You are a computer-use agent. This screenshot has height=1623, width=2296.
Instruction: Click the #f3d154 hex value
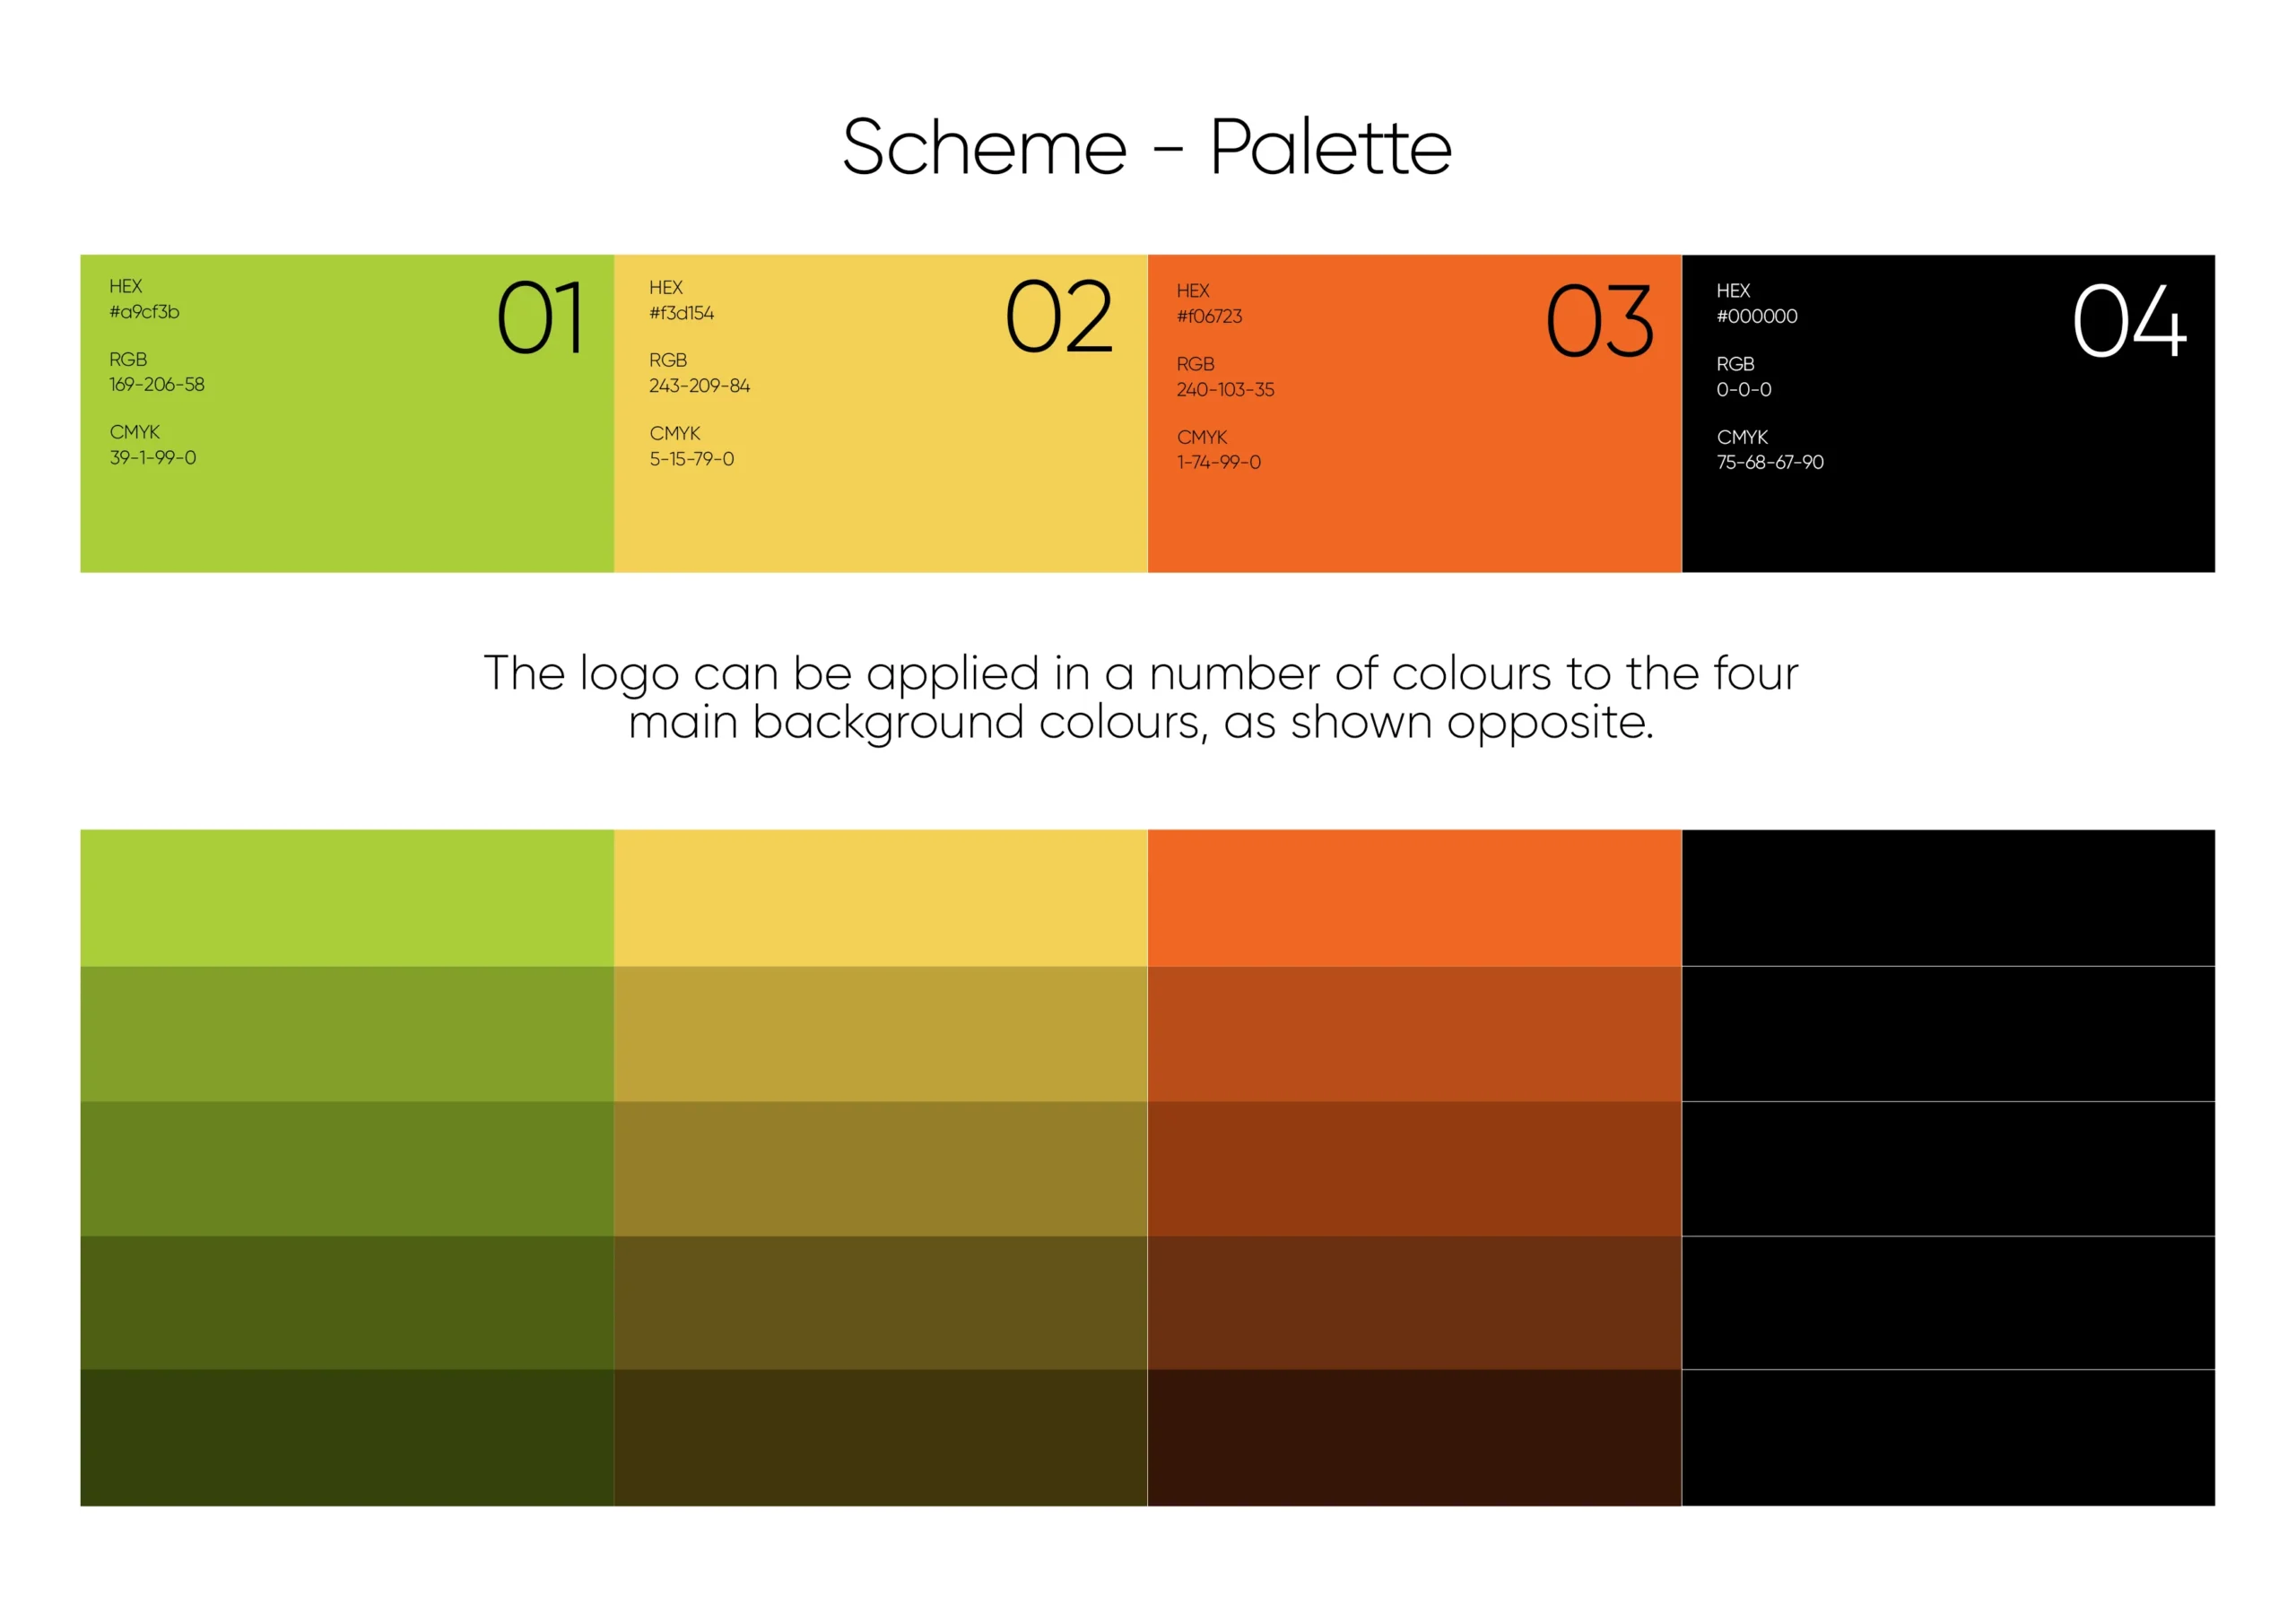coord(682,313)
